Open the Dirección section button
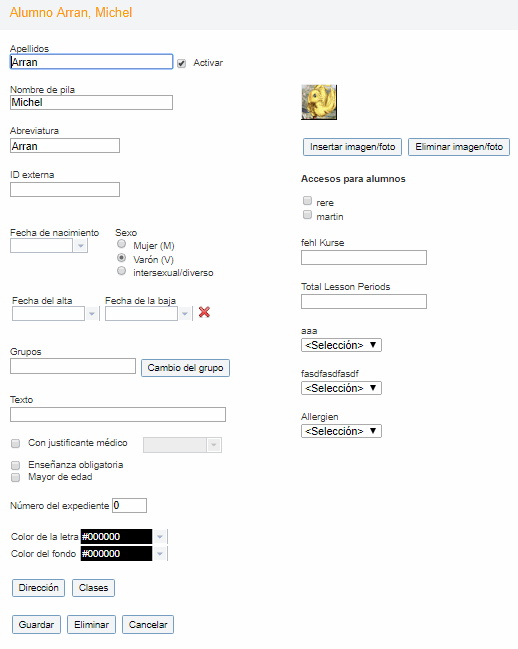The image size is (518, 649). tap(38, 588)
